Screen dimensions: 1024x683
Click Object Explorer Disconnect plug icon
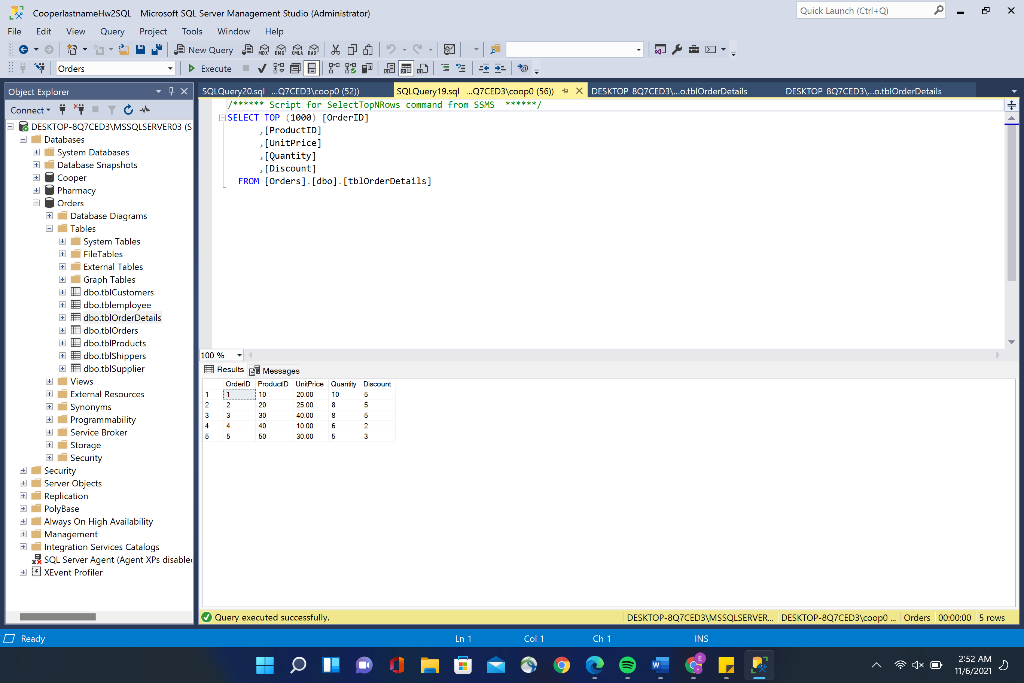(x=79, y=110)
